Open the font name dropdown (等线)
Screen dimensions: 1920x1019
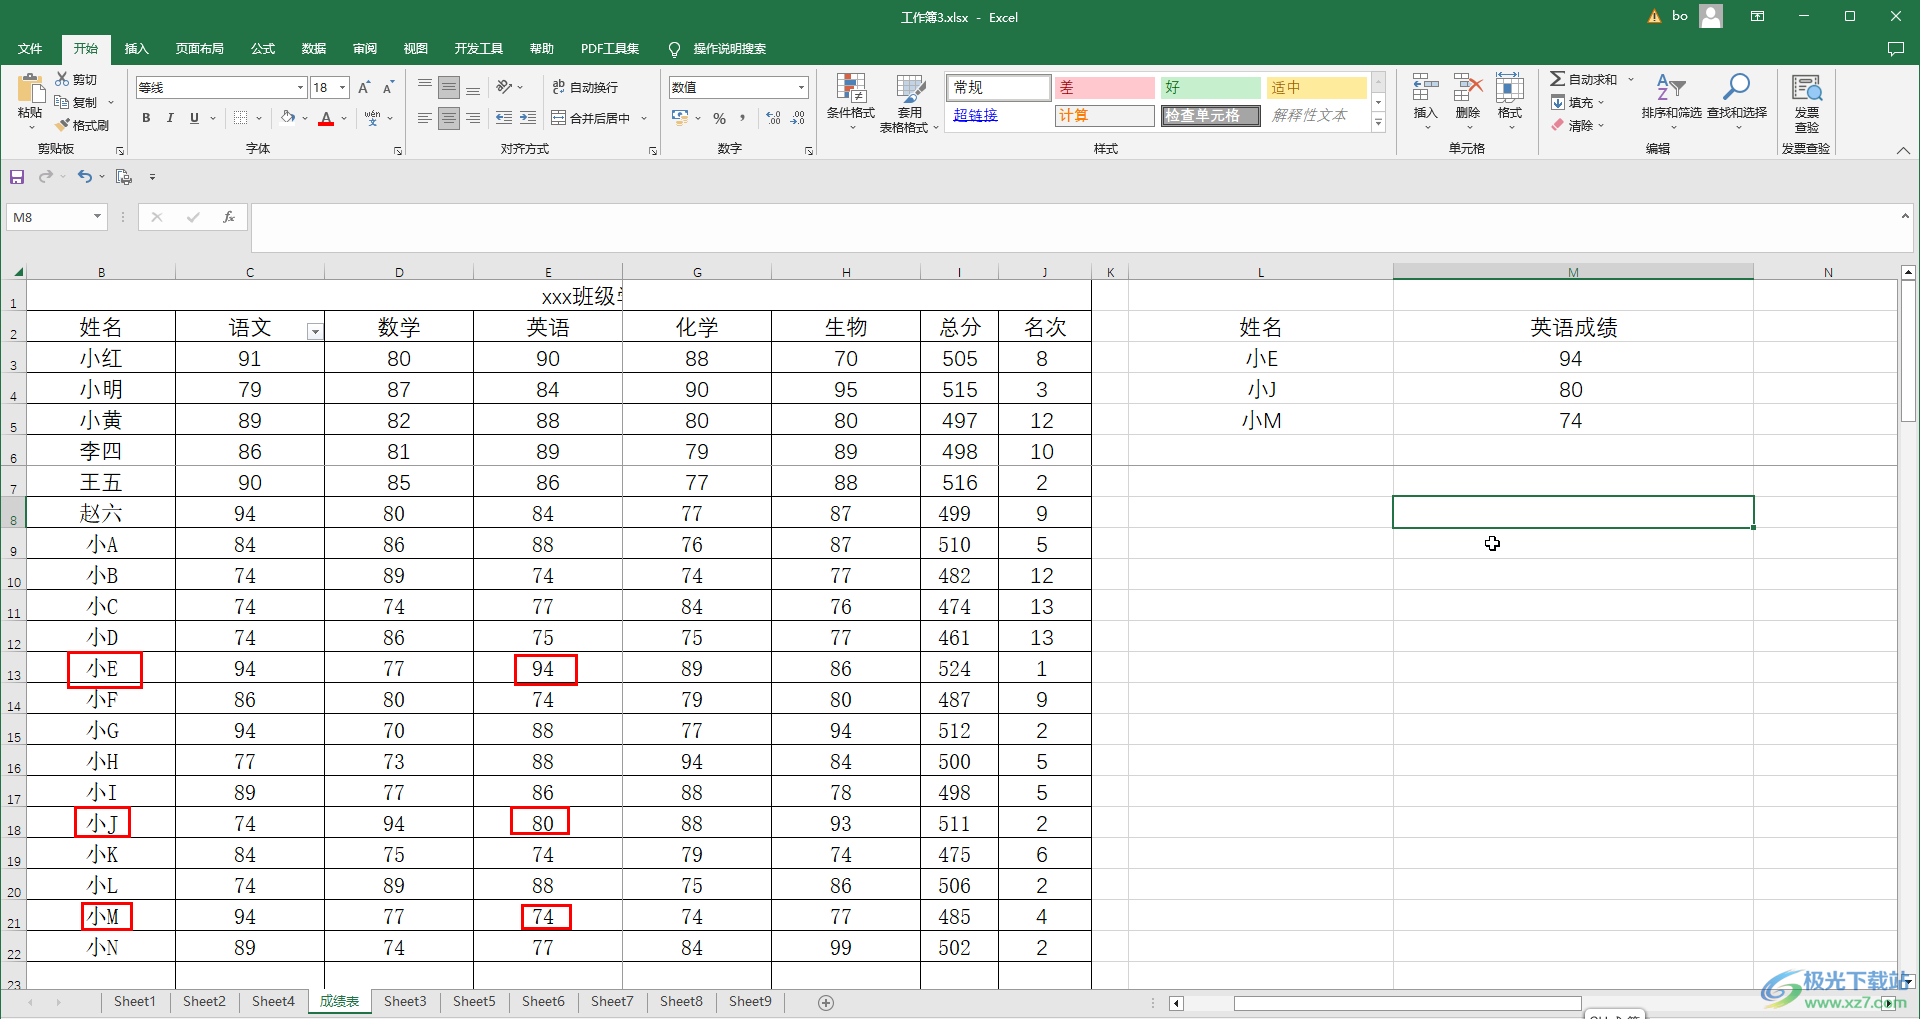coord(300,88)
